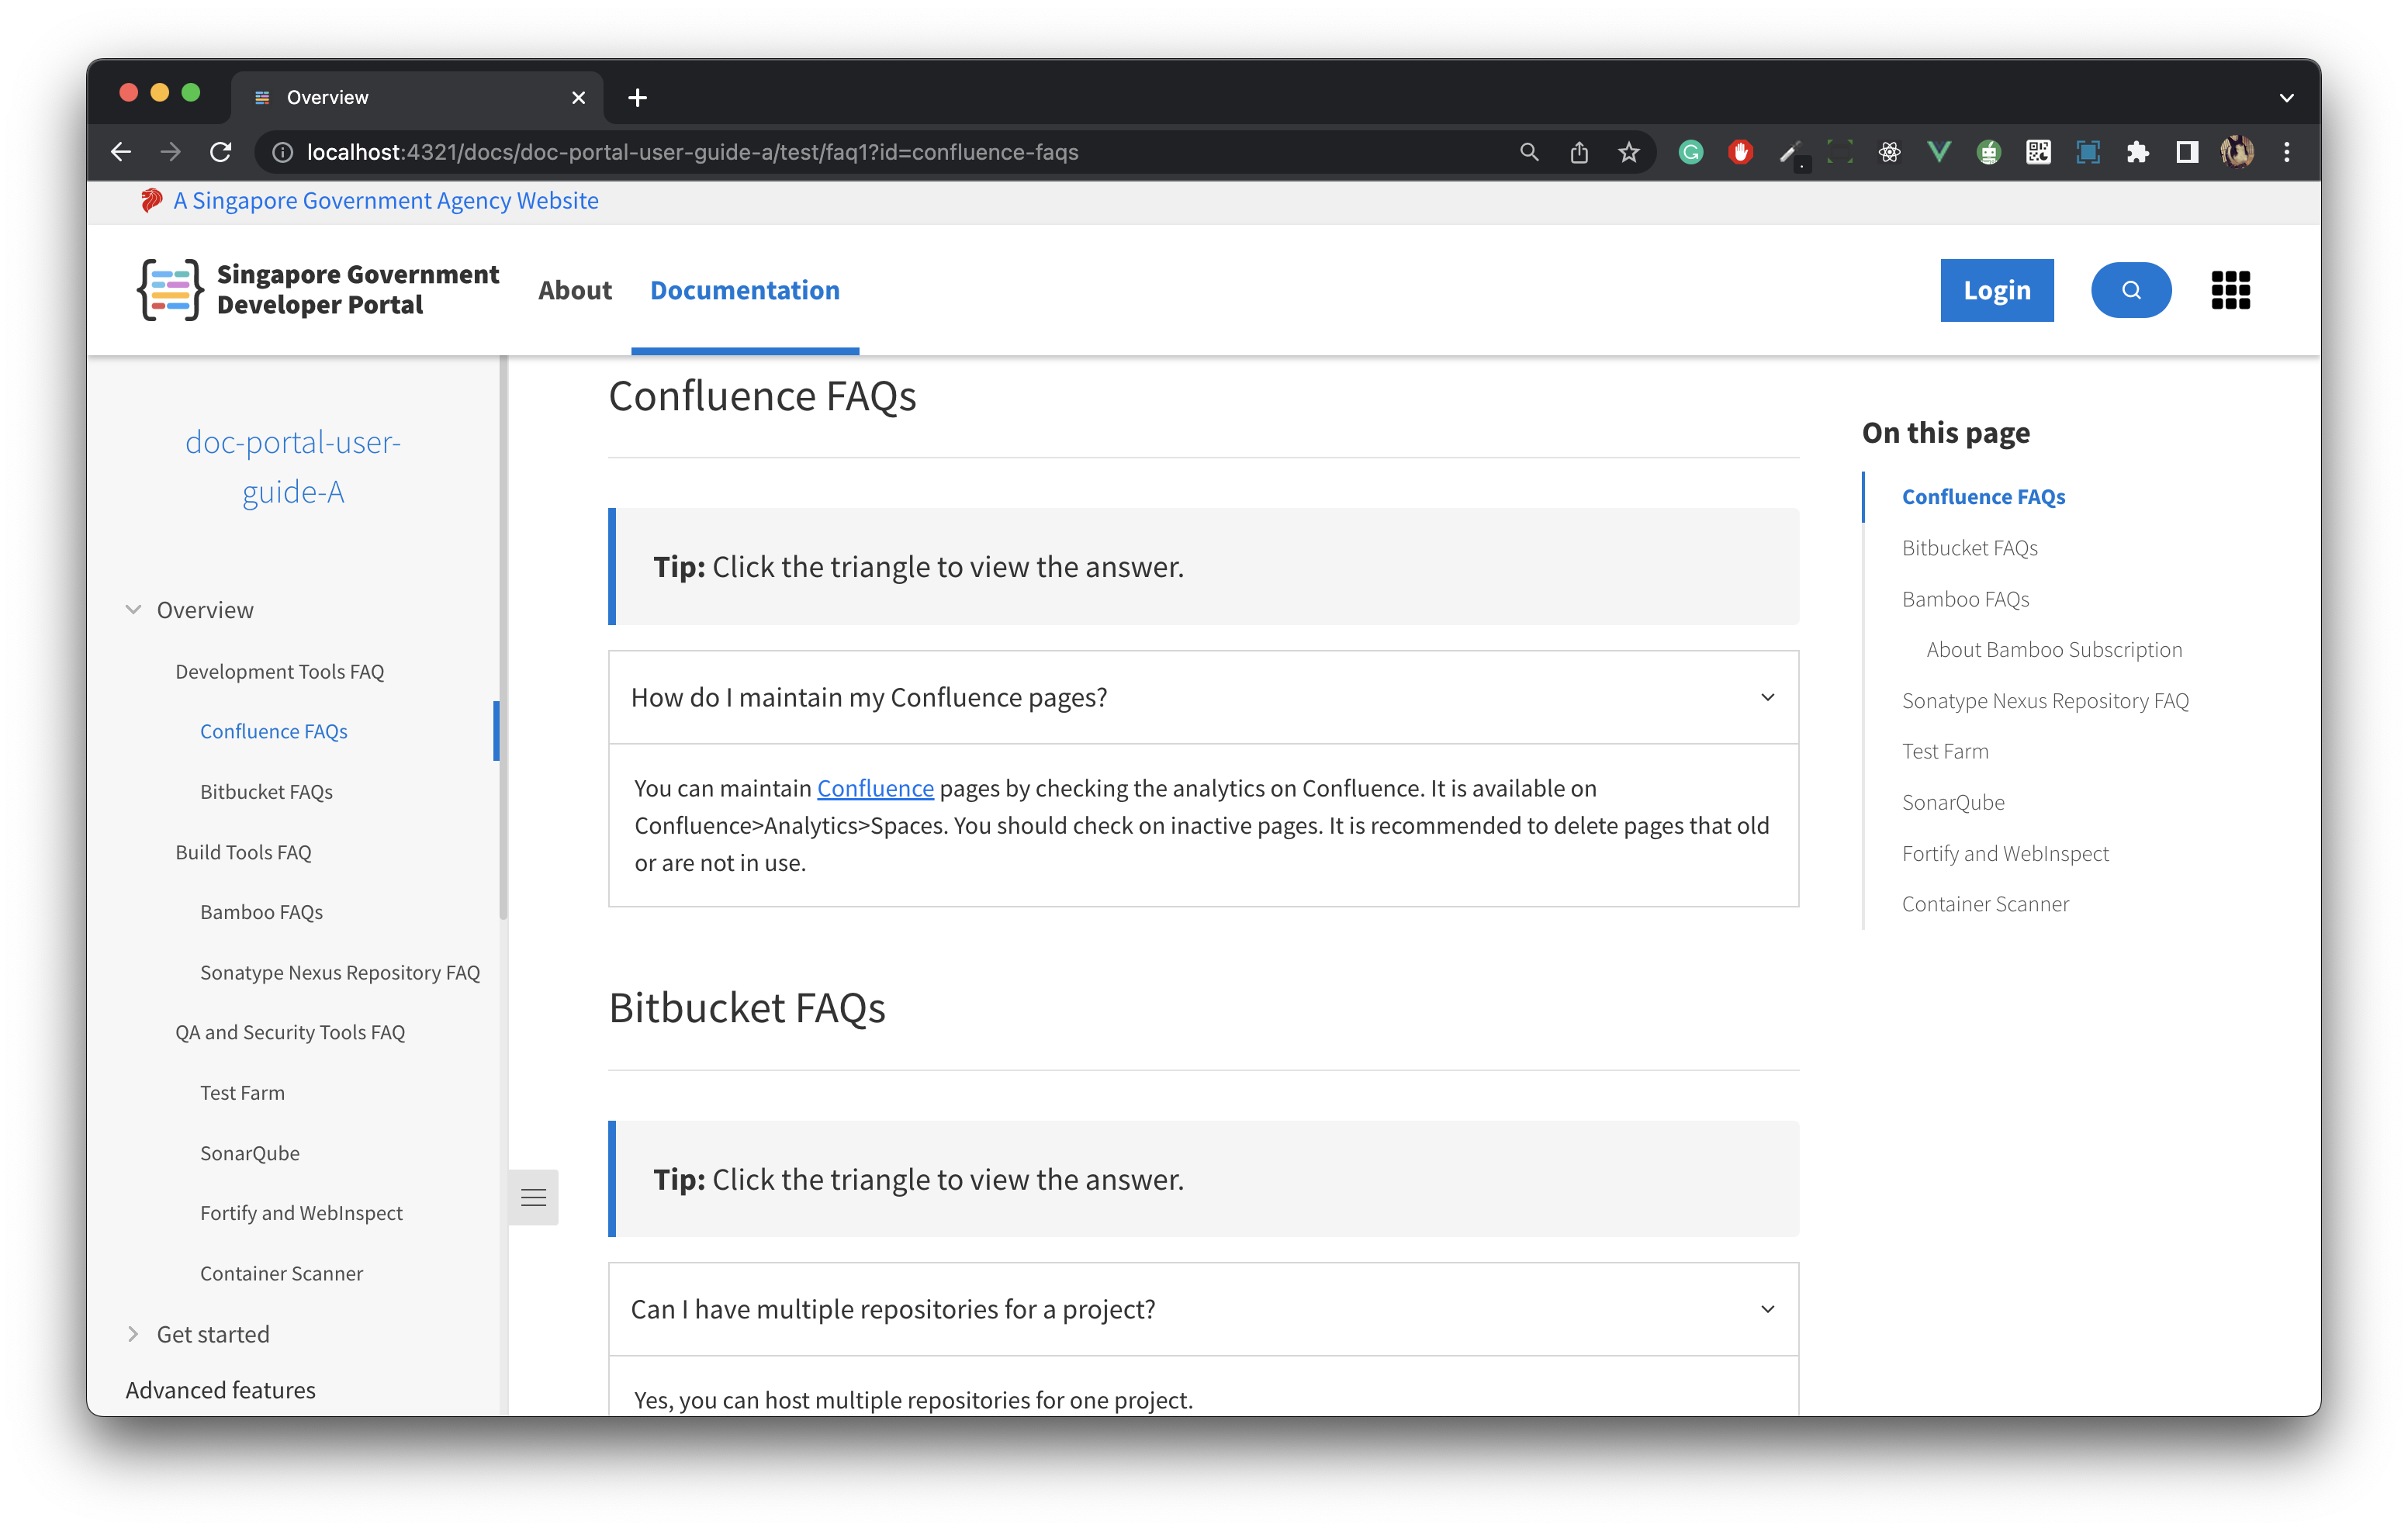
Task: Open the app grid menu icon
Action: click(2230, 290)
